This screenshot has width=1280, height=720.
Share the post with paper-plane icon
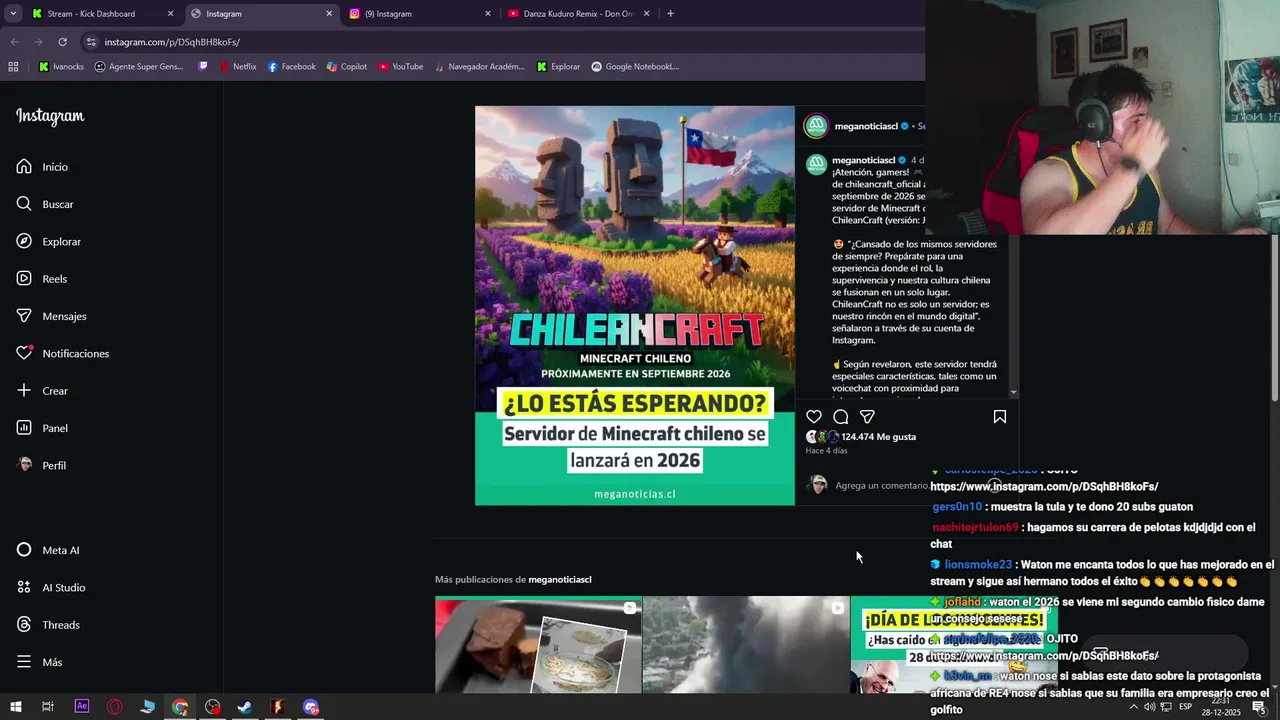[x=867, y=417]
